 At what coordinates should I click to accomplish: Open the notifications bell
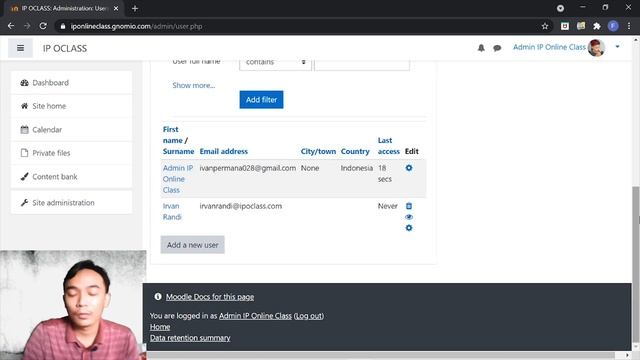481,48
